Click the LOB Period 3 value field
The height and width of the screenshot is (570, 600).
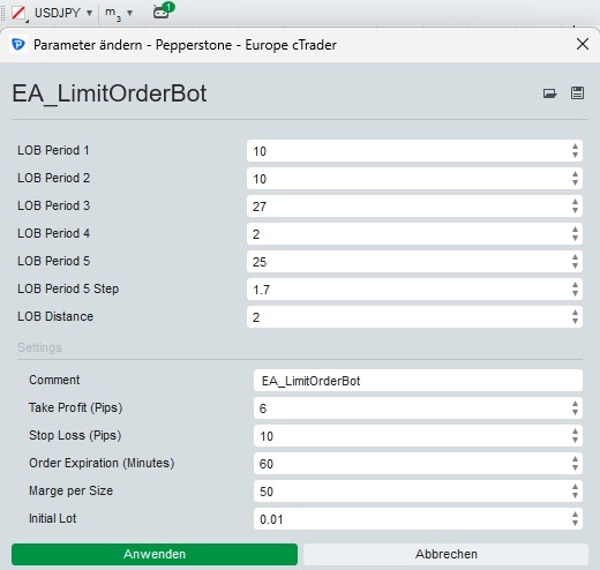(415, 206)
